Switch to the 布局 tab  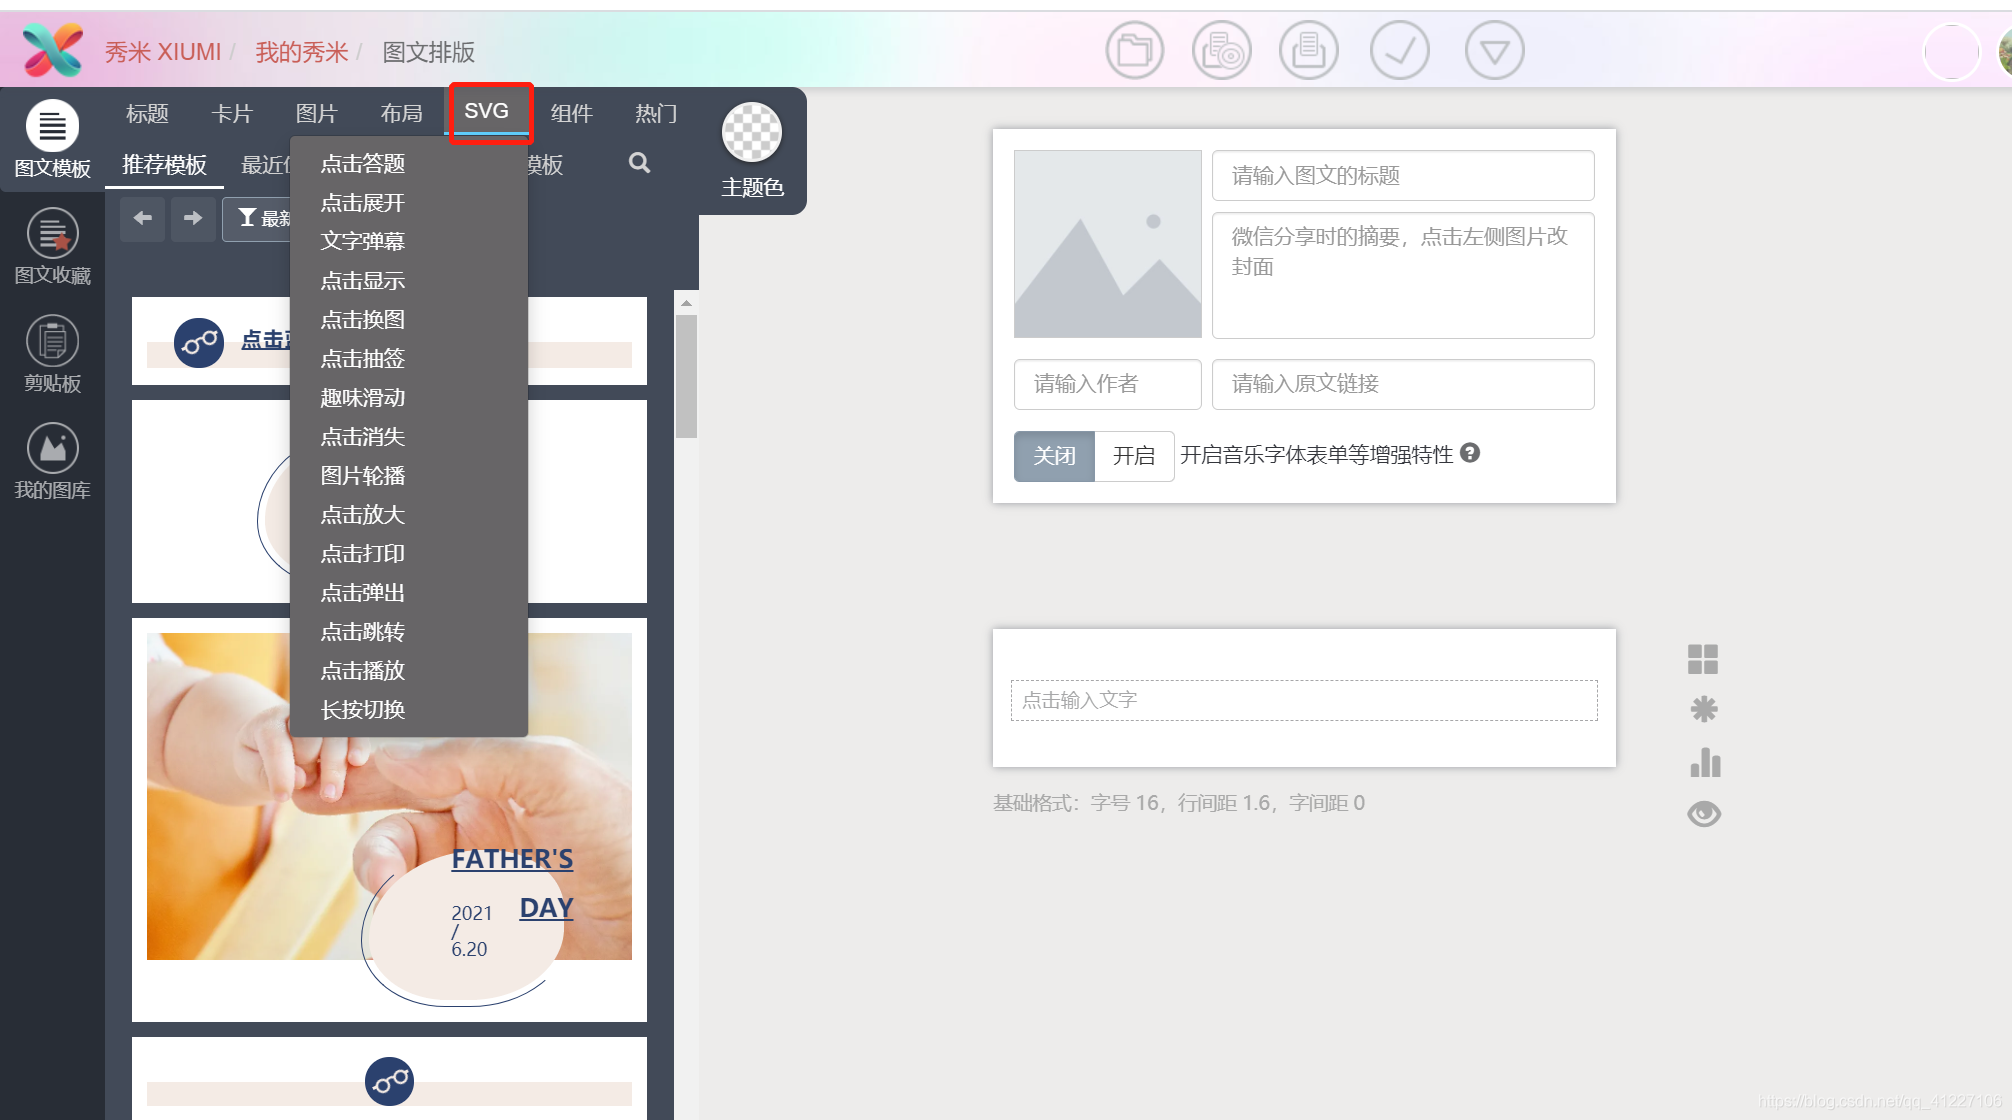pos(401,114)
